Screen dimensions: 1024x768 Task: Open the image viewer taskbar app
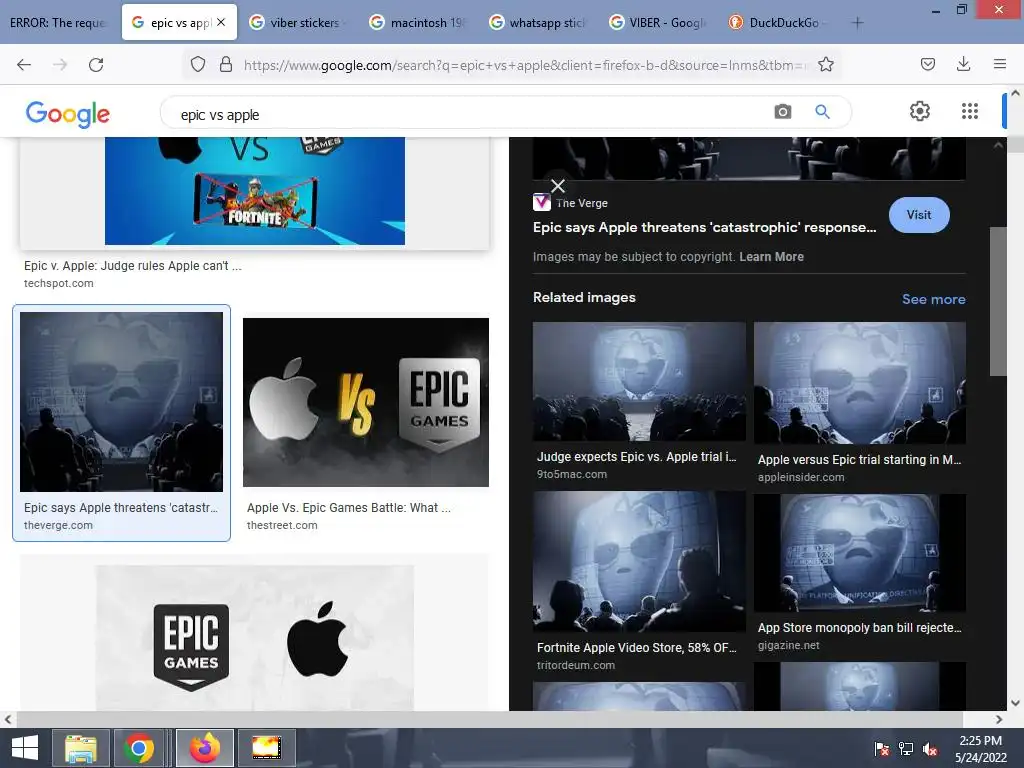[266, 748]
